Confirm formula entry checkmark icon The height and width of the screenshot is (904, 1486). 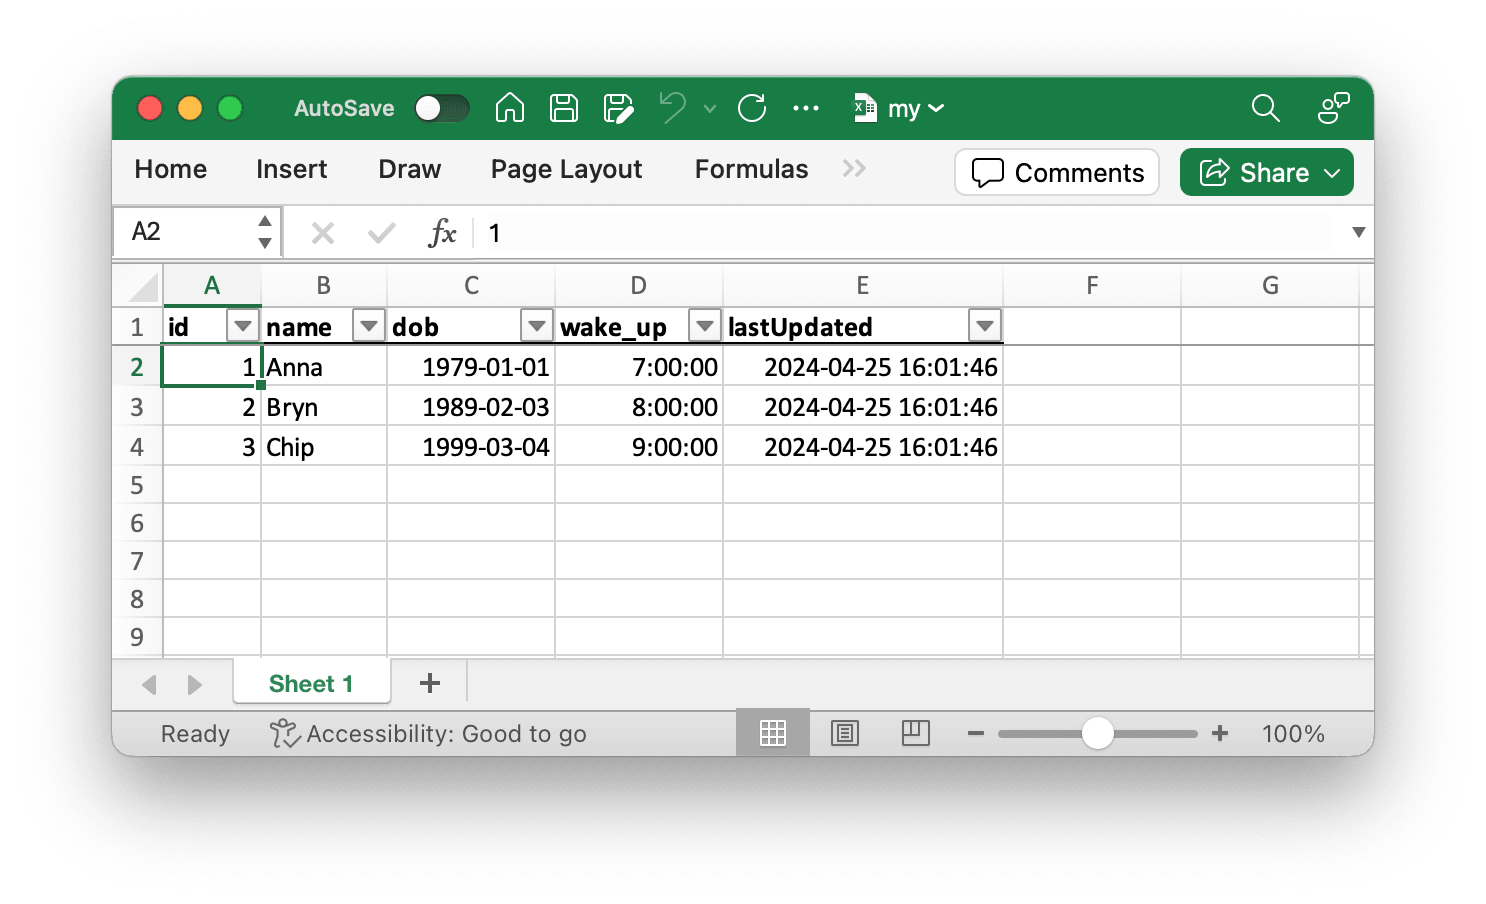[381, 233]
